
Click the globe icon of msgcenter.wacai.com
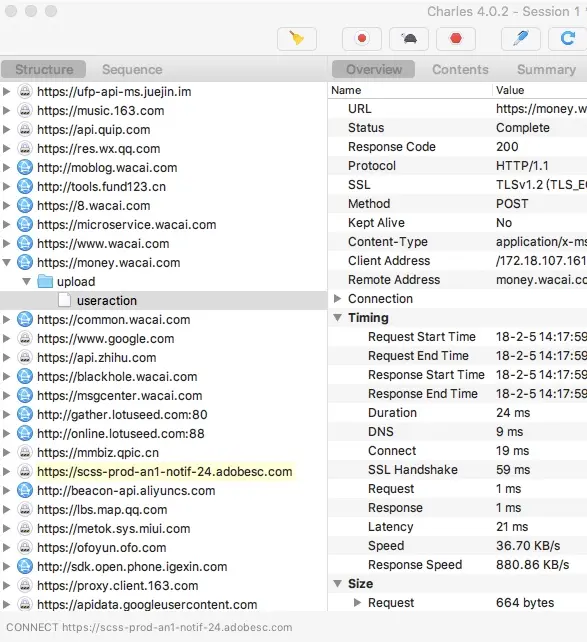pyautogui.click(x=25, y=396)
